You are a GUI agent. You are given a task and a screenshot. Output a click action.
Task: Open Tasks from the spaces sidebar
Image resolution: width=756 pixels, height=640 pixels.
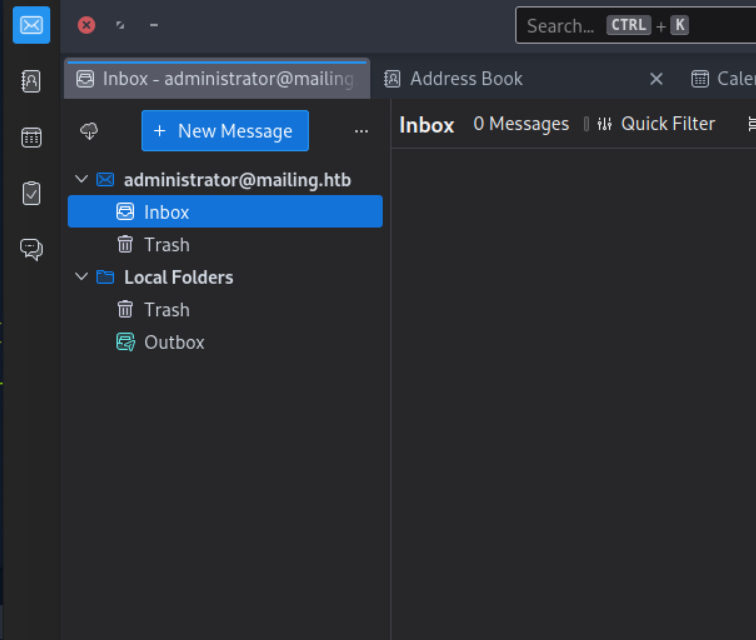[x=31, y=193]
